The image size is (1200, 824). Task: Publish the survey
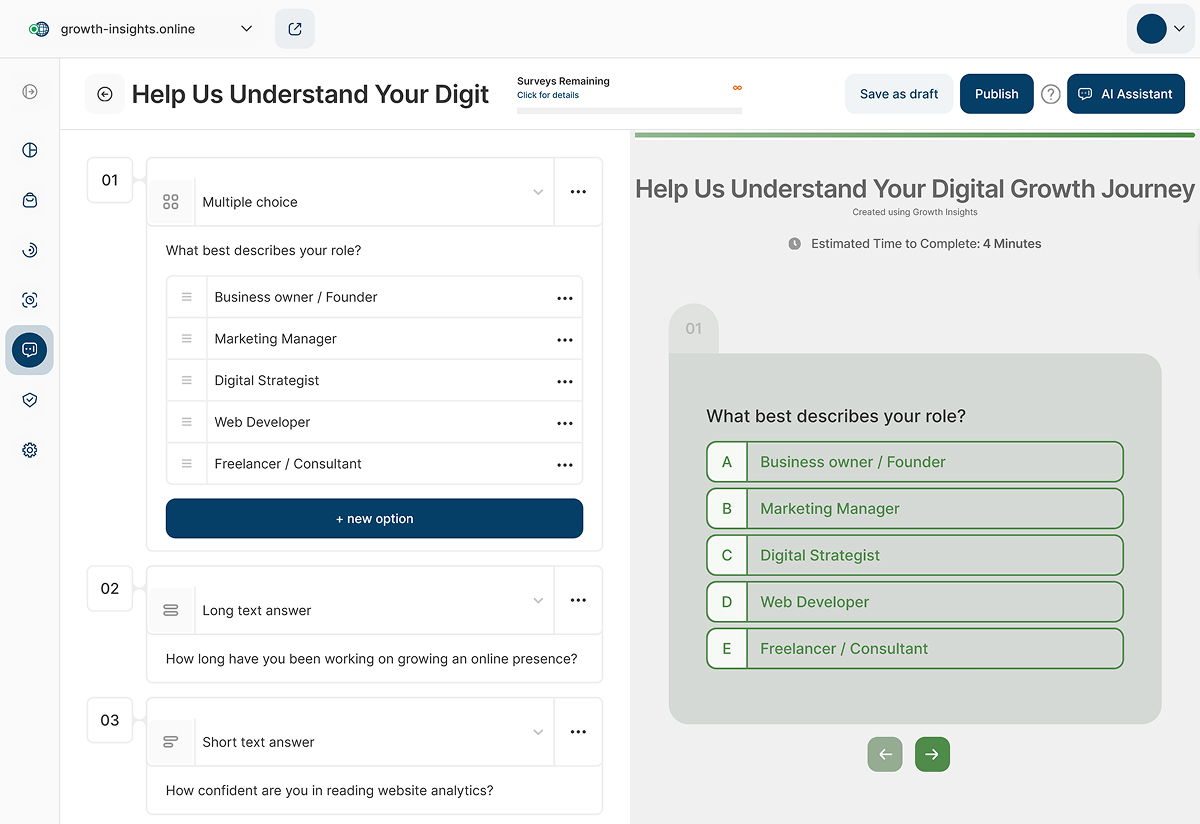[x=997, y=94]
